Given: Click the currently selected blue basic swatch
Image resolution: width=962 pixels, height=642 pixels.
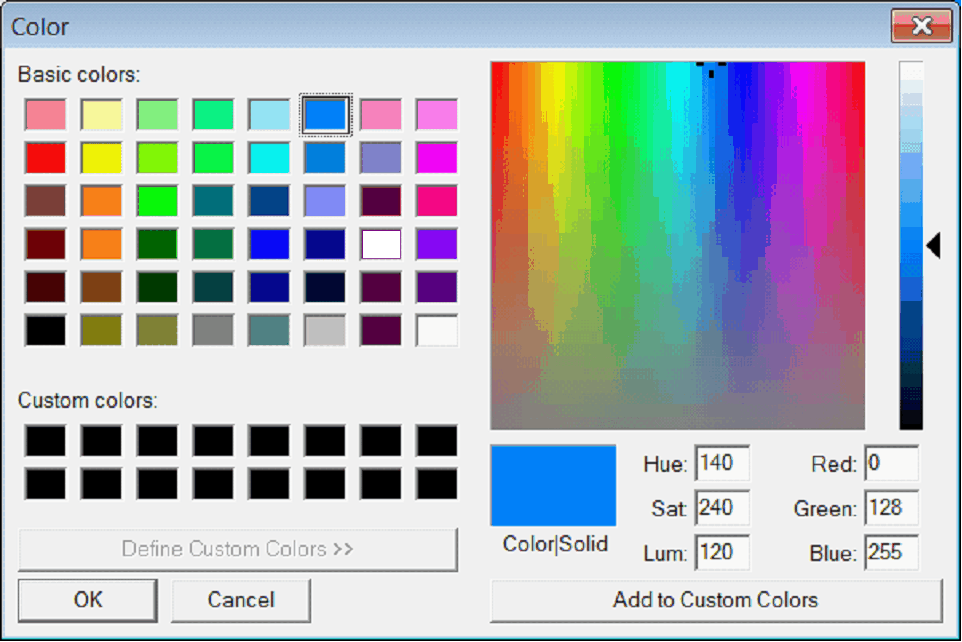Looking at the screenshot, I should pyautogui.click(x=325, y=115).
